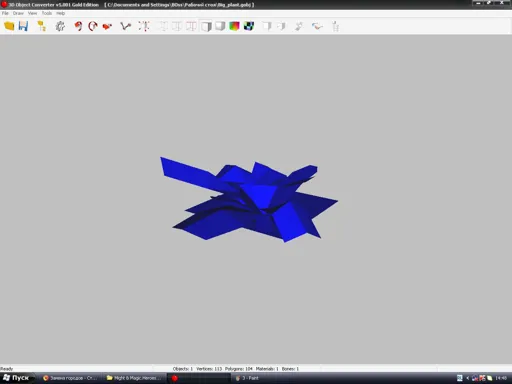Open the Help menu
The height and width of the screenshot is (384, 512).
[x=60, y=13]
